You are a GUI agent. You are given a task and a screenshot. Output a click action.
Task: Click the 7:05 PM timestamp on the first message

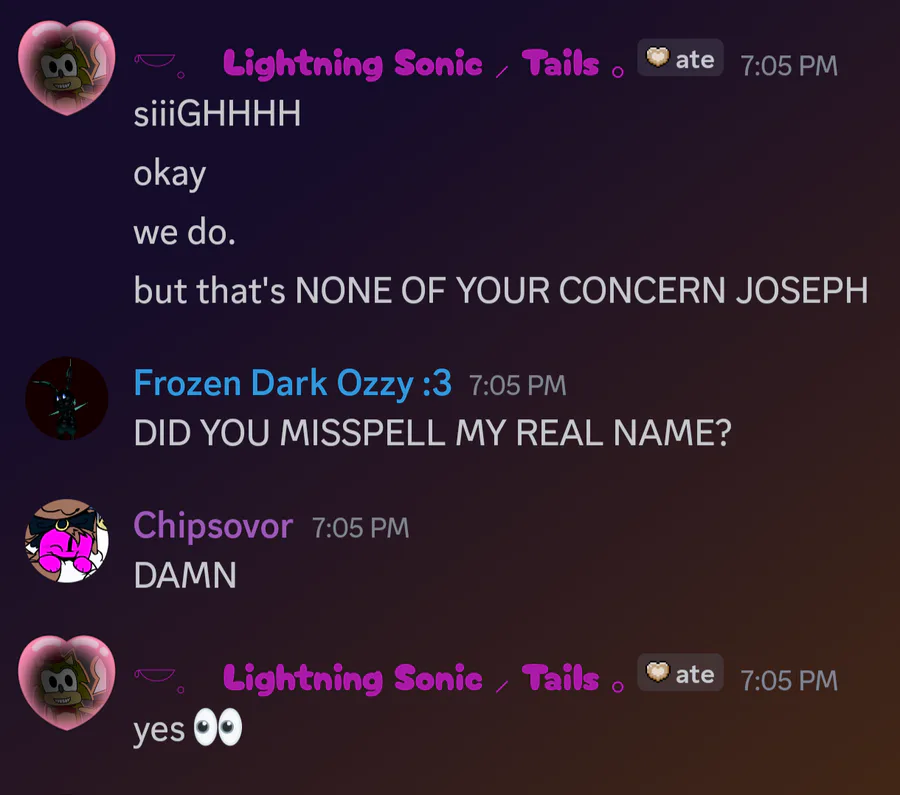[789, 65]
